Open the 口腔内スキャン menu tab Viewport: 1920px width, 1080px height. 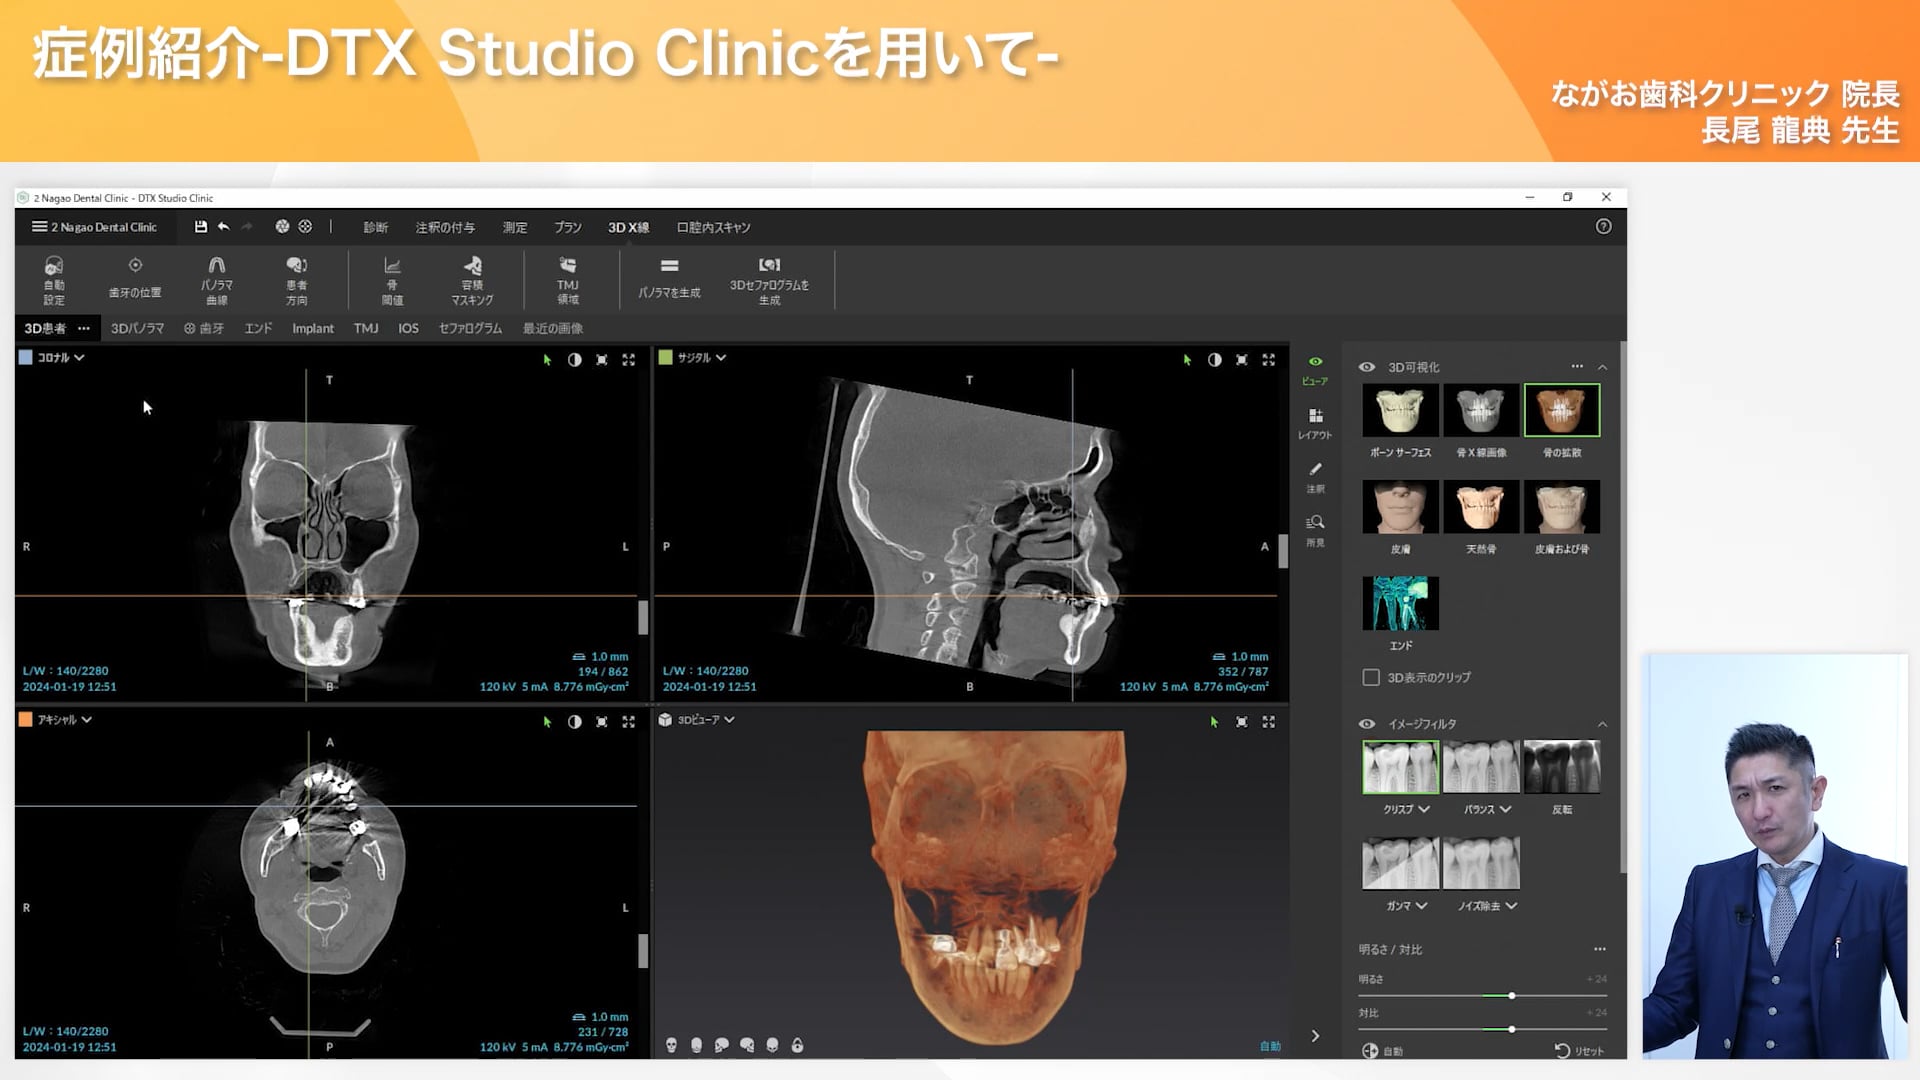coord(713,228)
